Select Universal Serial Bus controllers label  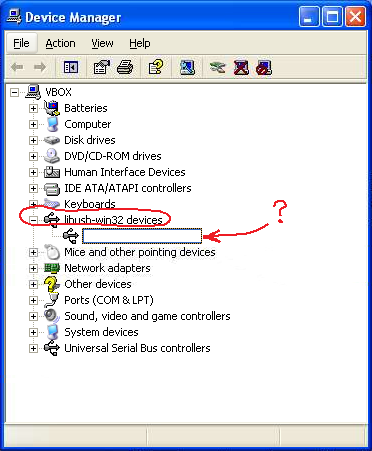point(137,348)
